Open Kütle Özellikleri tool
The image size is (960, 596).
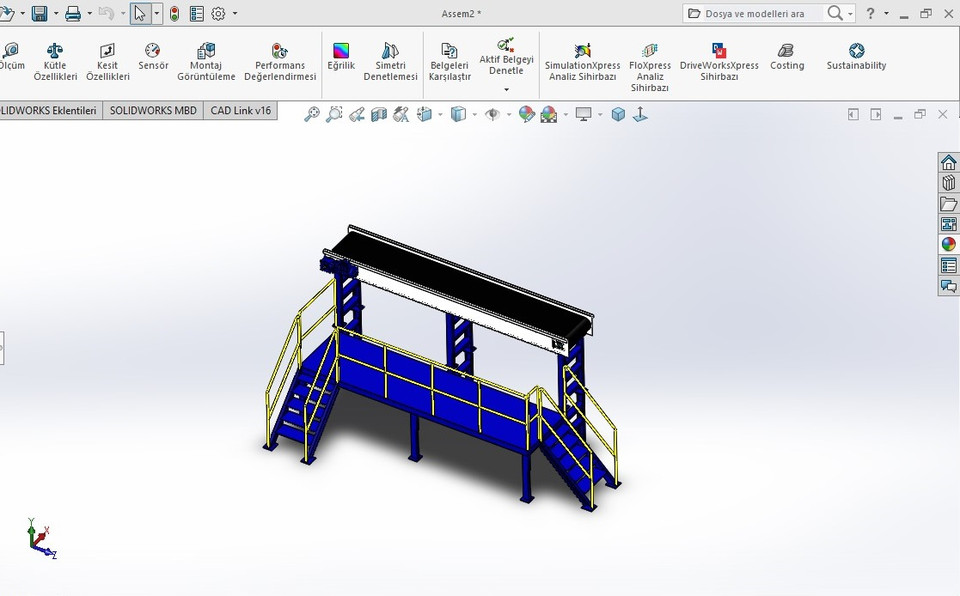click(x=55, y=62)
